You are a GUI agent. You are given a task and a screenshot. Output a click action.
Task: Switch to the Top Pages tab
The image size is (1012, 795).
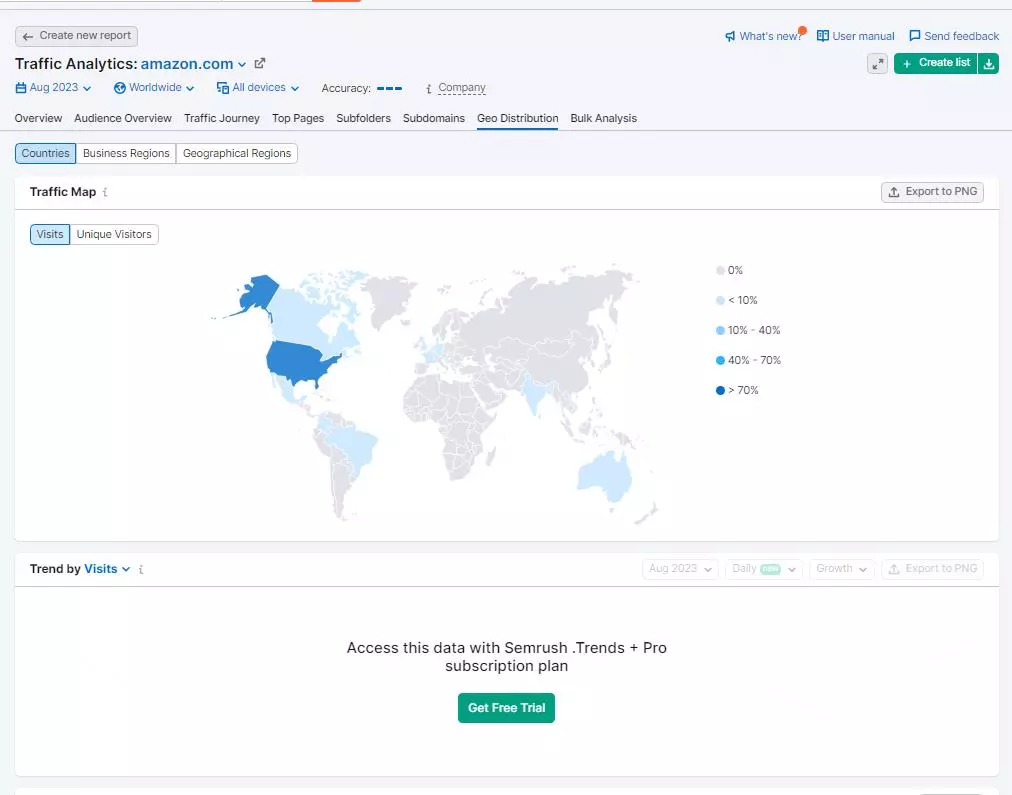pos(298,118)
